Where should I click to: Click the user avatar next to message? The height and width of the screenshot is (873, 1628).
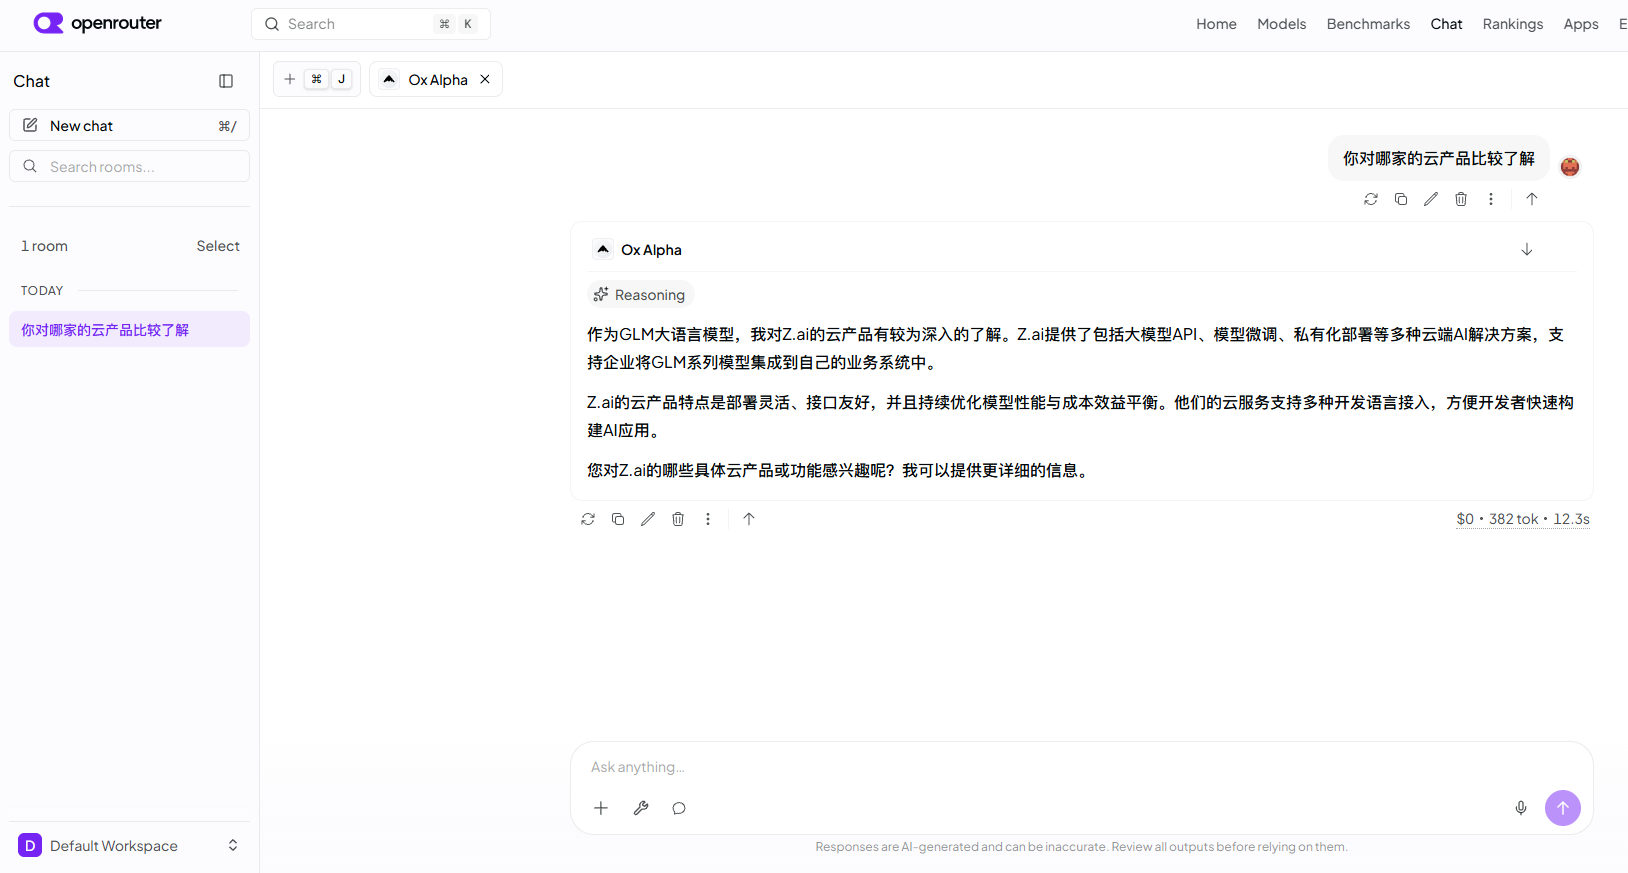pos(1570,166)
